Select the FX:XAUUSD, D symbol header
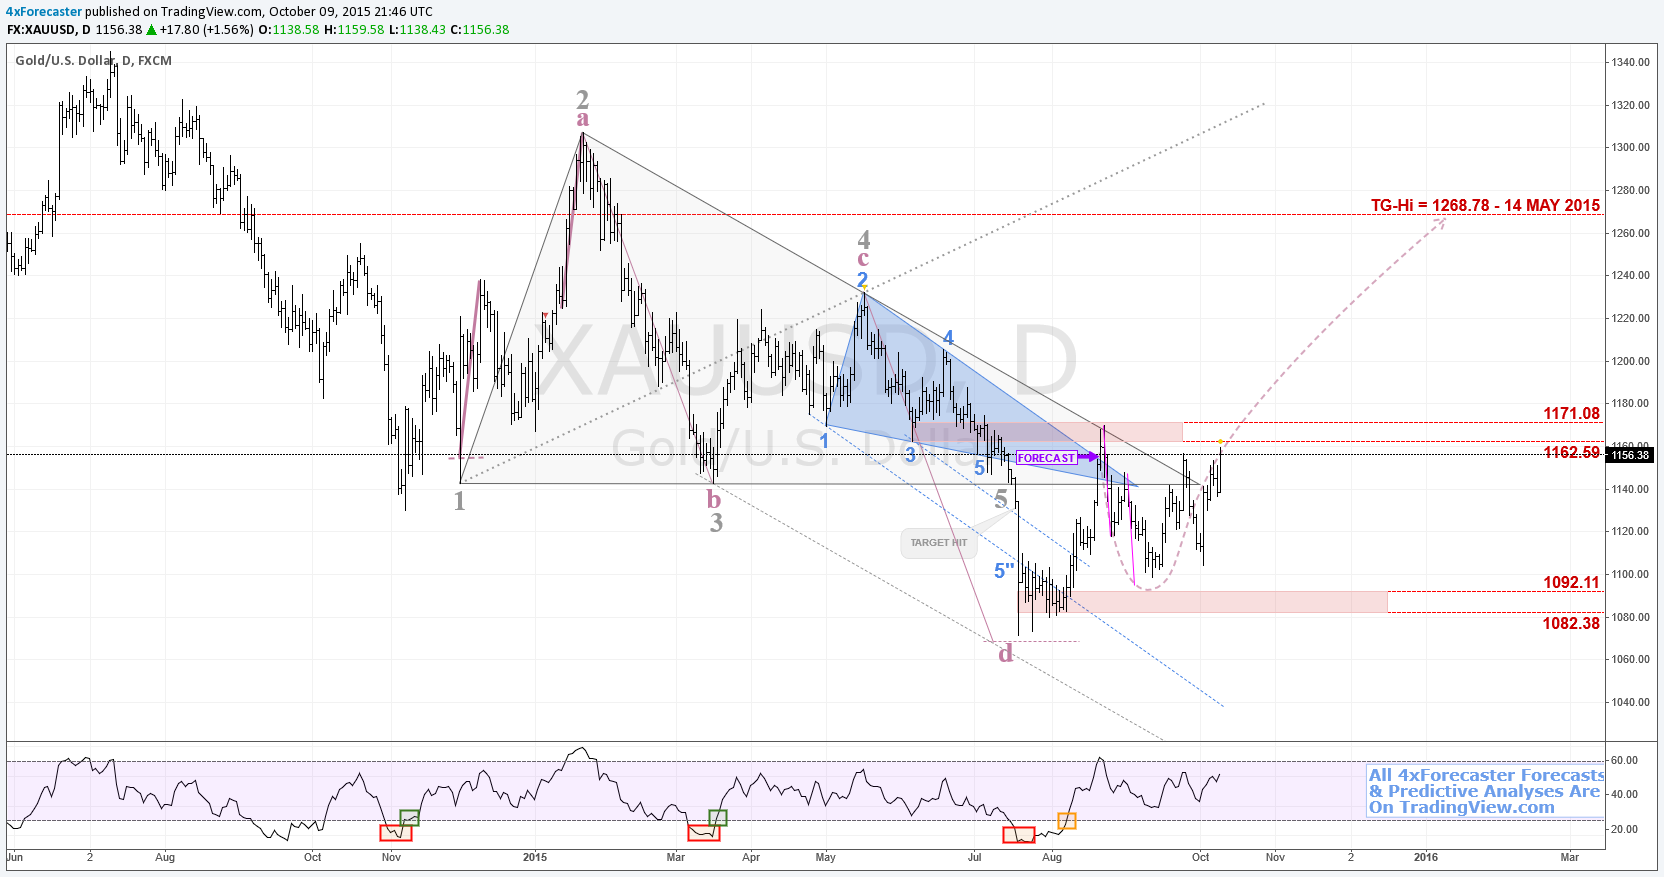Image resolution: width=1664 pixels, height=877 pixels. 49,30
